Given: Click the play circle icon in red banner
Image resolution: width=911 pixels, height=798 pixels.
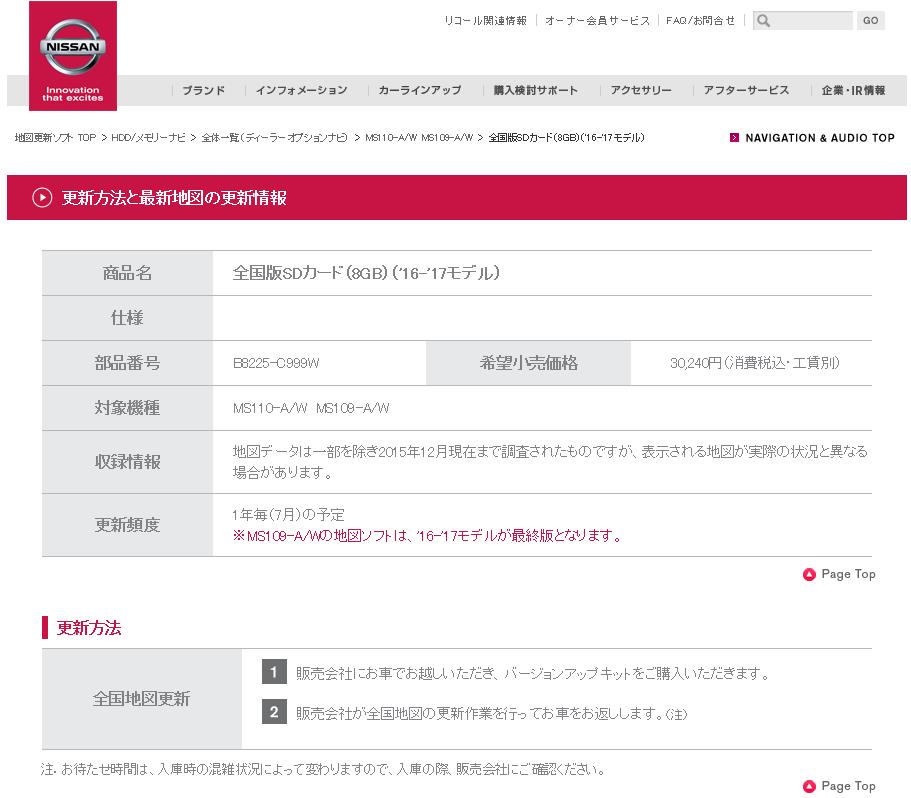Looking at the screenshot, I should click(42, 197).
